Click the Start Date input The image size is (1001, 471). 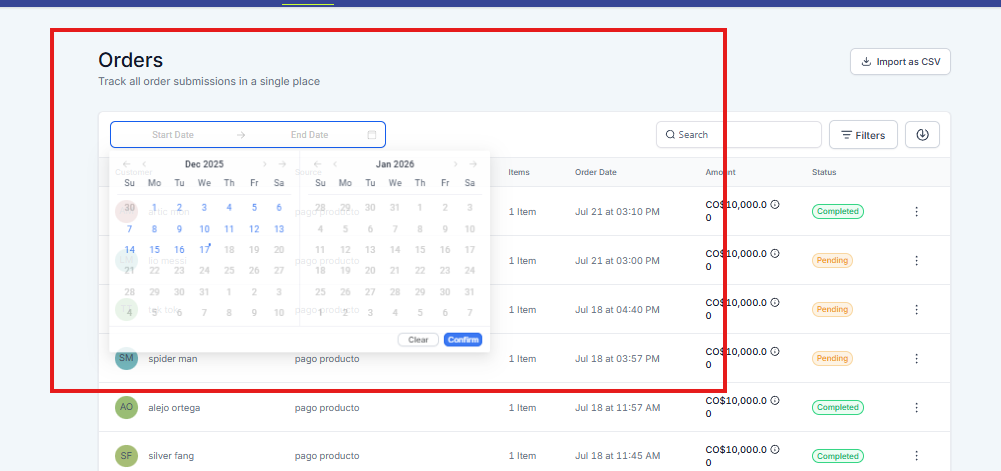click(173, 135)
